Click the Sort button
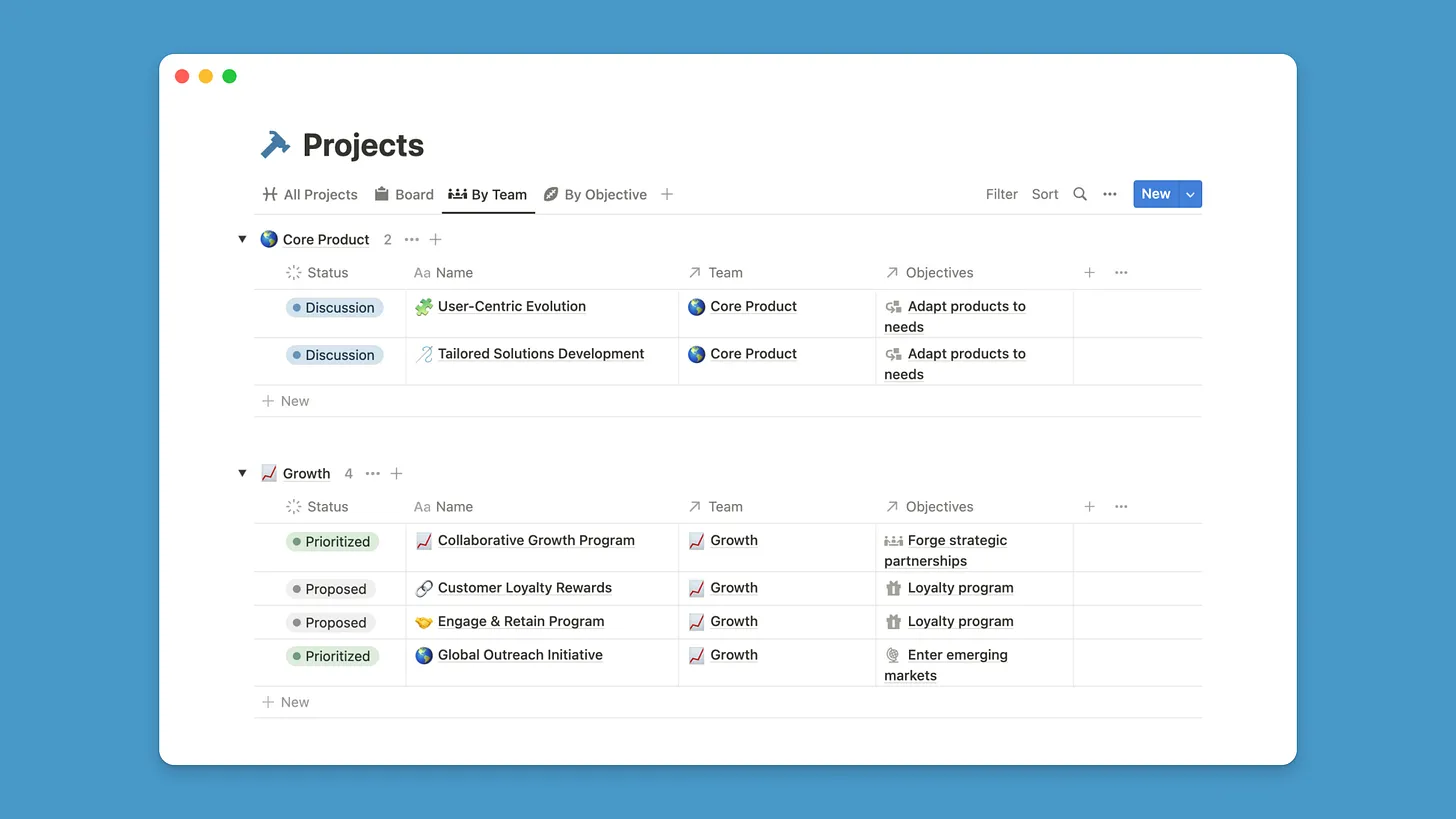 coord(1045,194)
